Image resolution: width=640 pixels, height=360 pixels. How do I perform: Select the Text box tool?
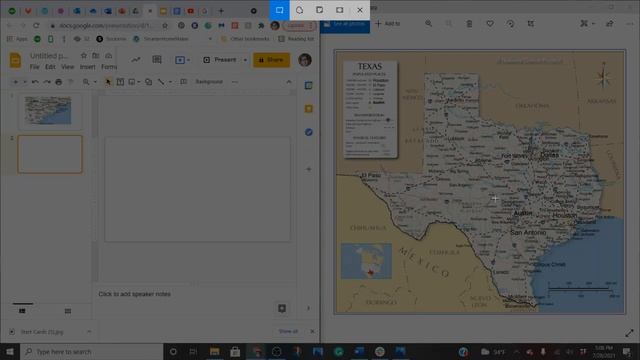[120, 82]
